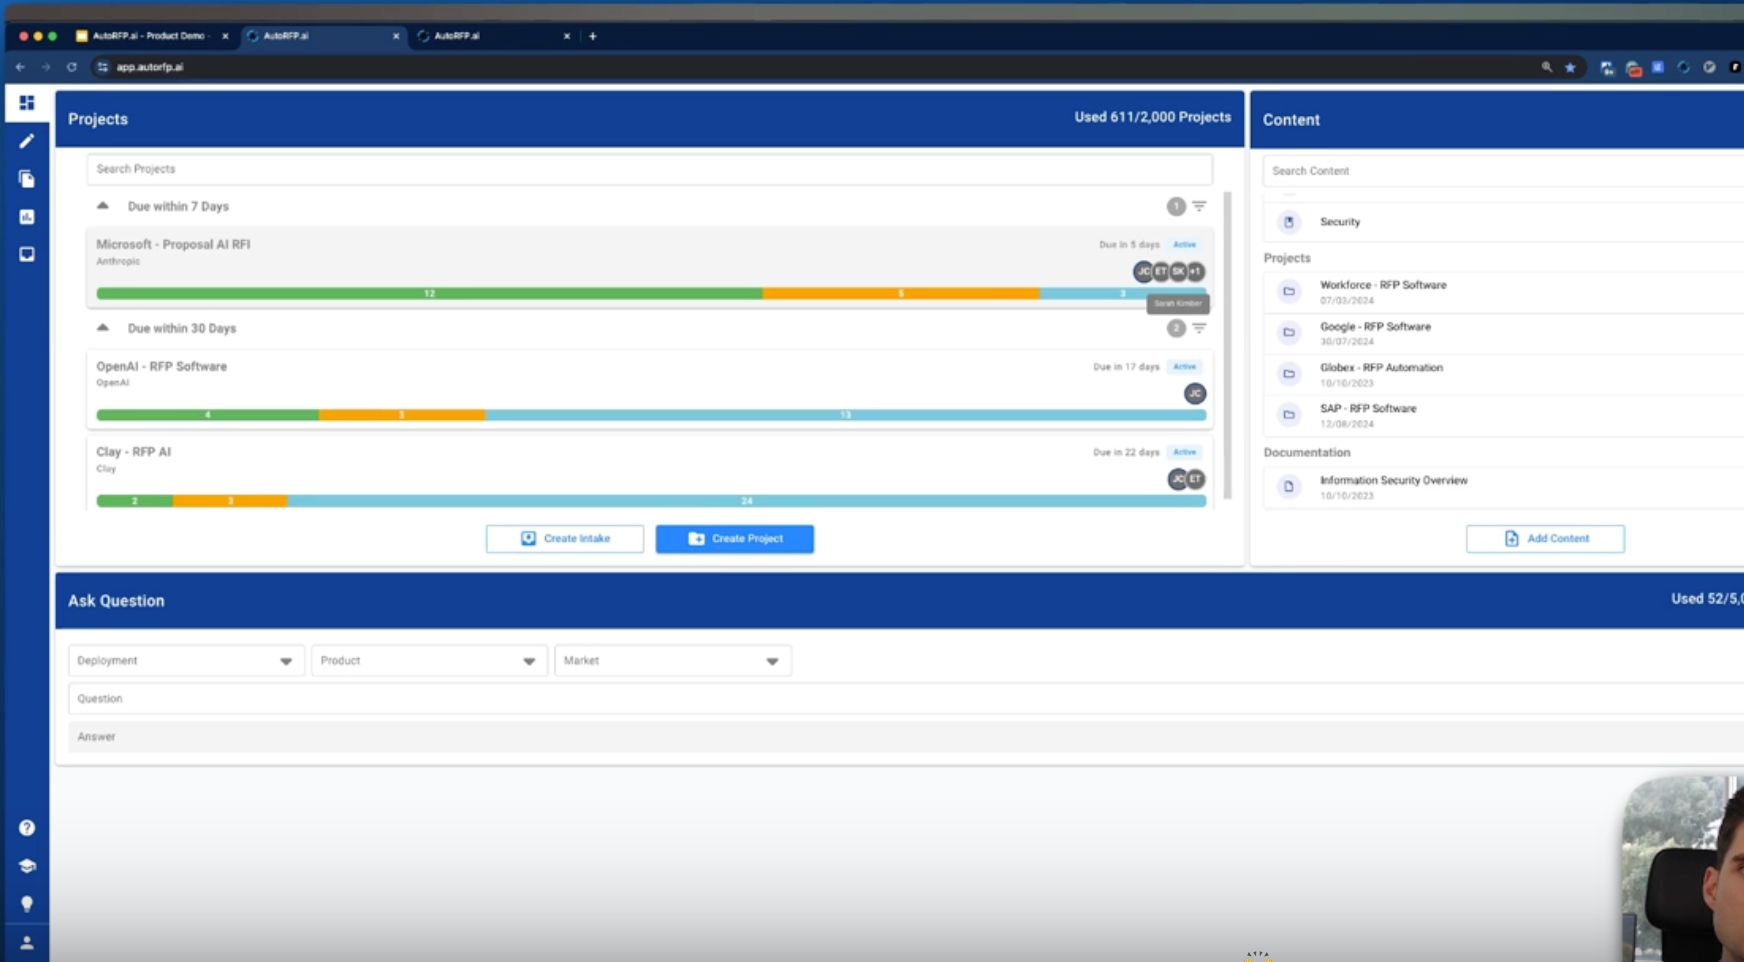Viewport: 1744px width, 962px height.
Task: Click the filter icon for Due within 7 Days
Action: pos(1199,206)
